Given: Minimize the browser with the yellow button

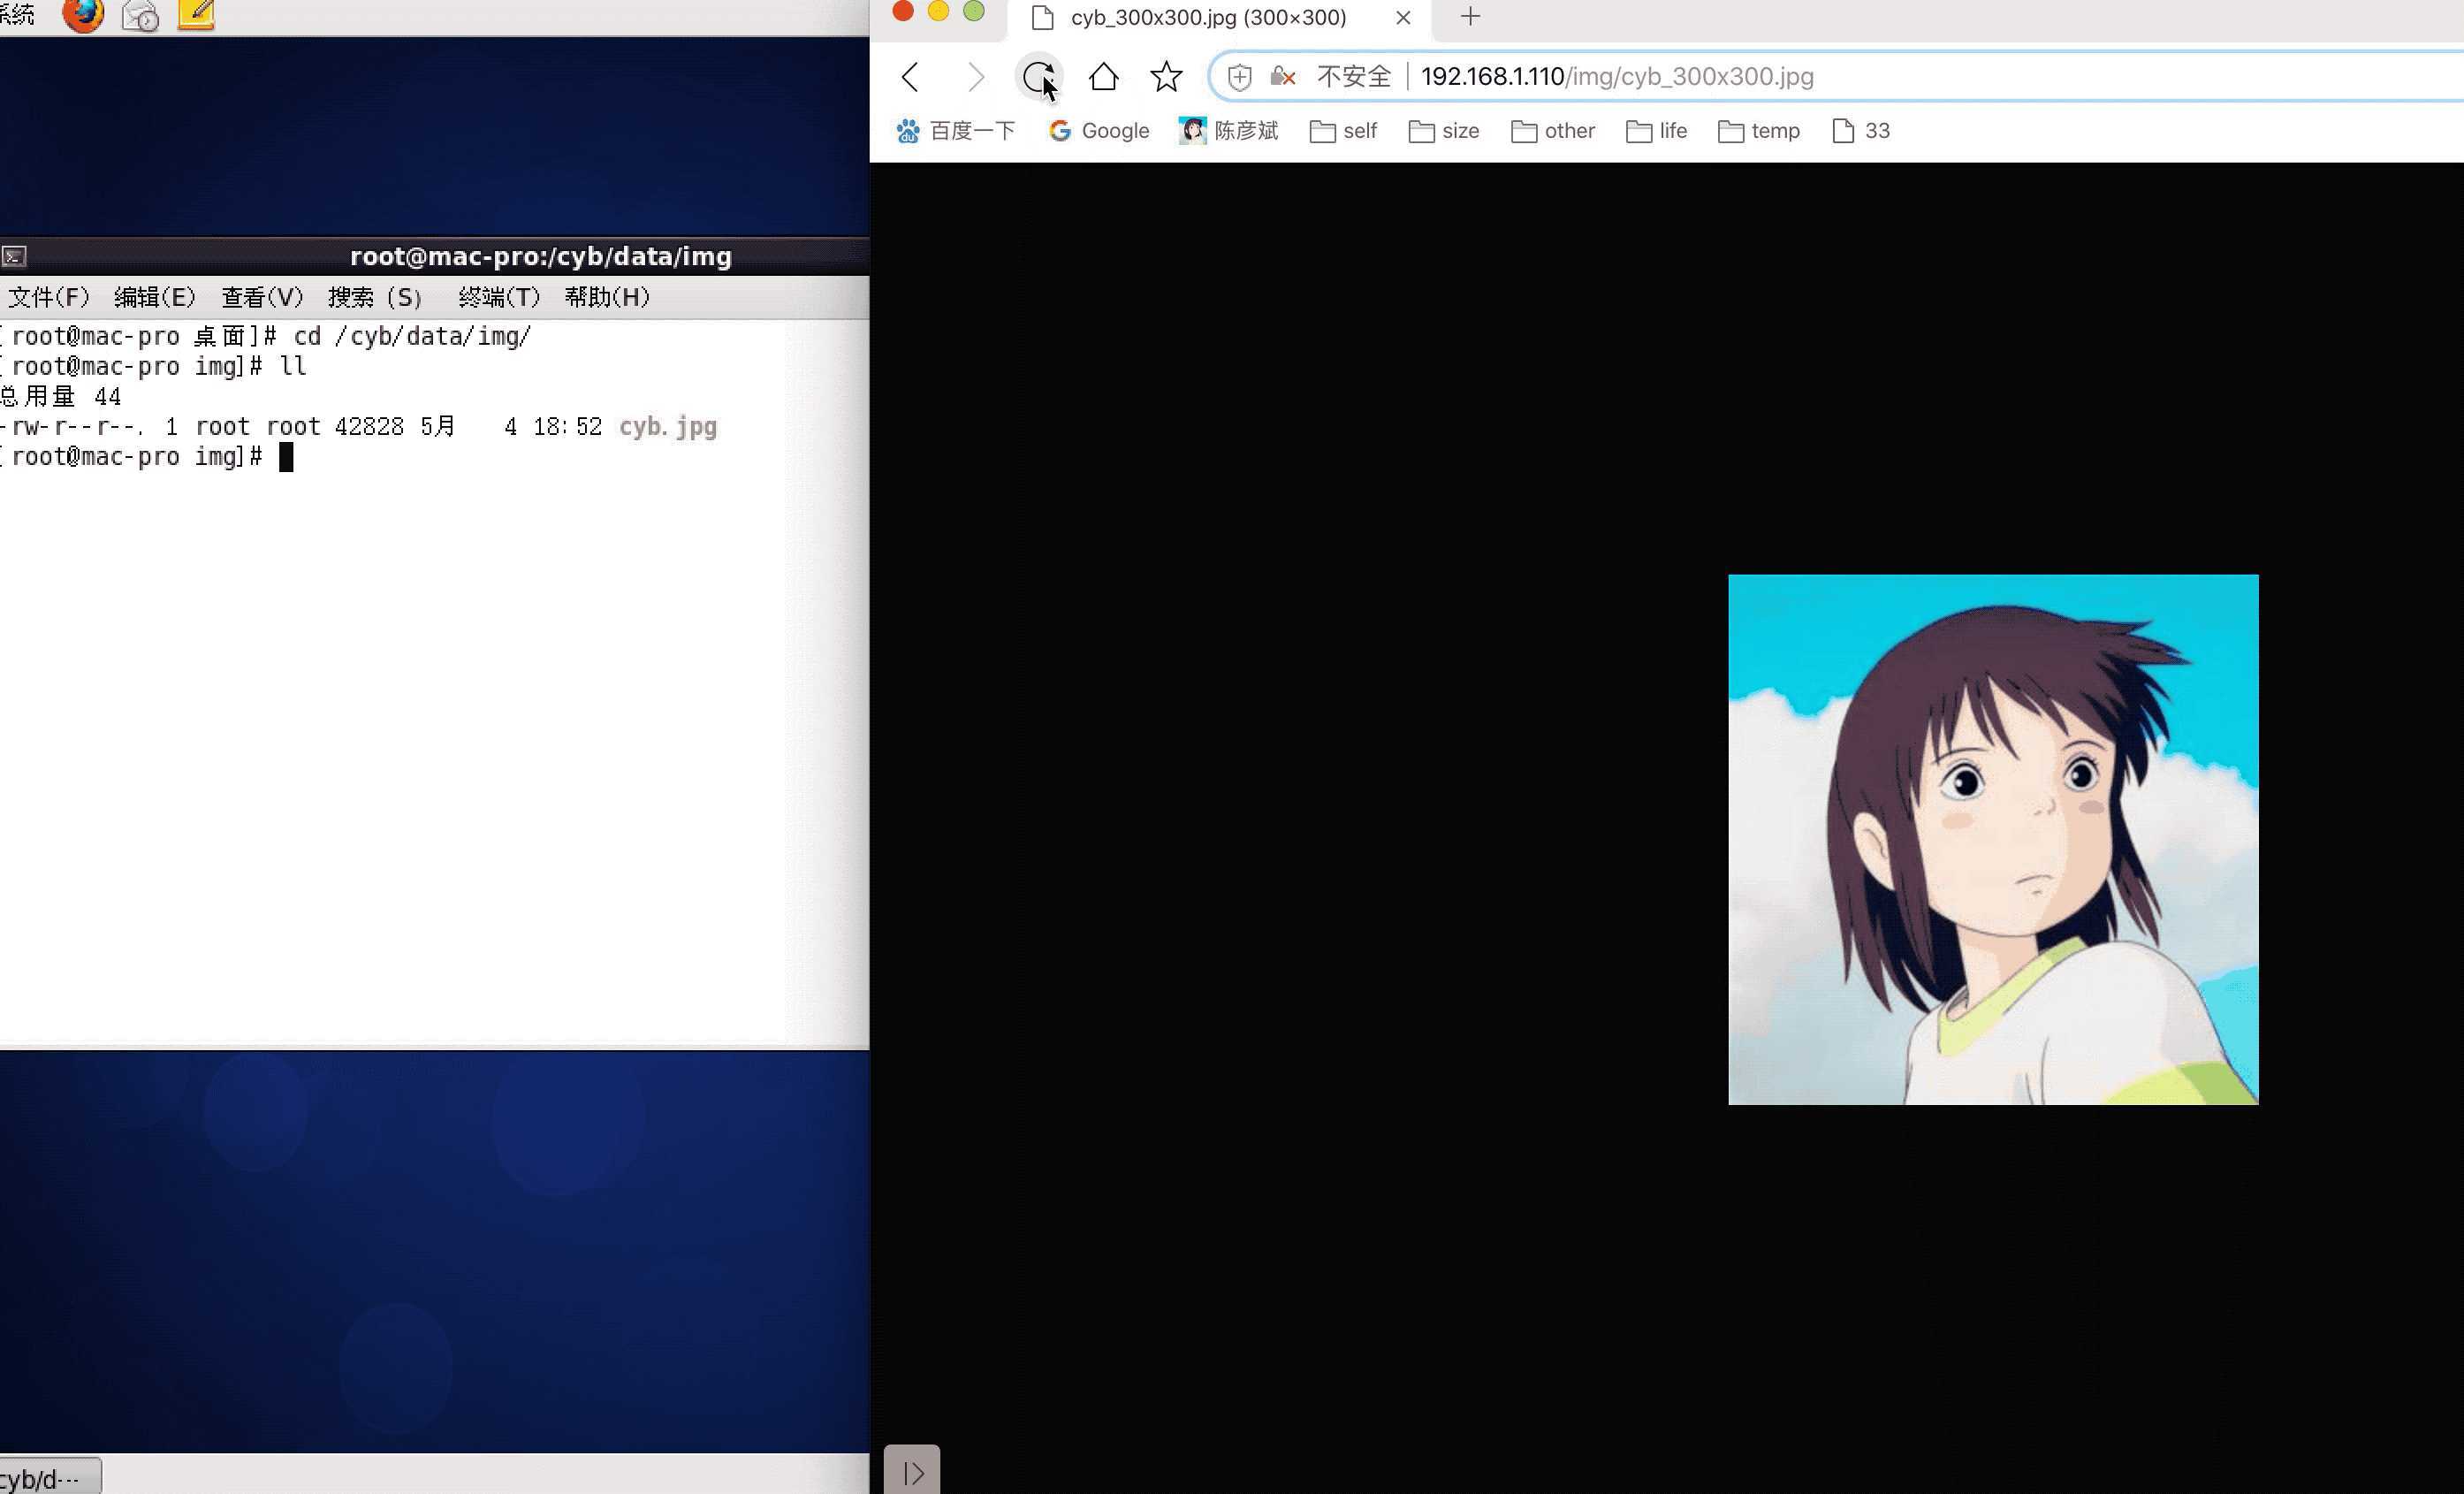Looking at the screenshot, I should pos(938,11).
